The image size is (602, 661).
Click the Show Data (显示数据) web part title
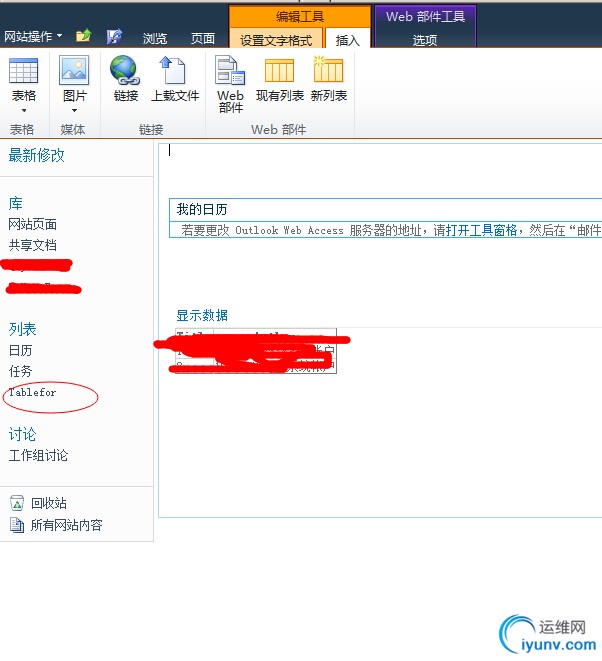[x=202, y=315]
